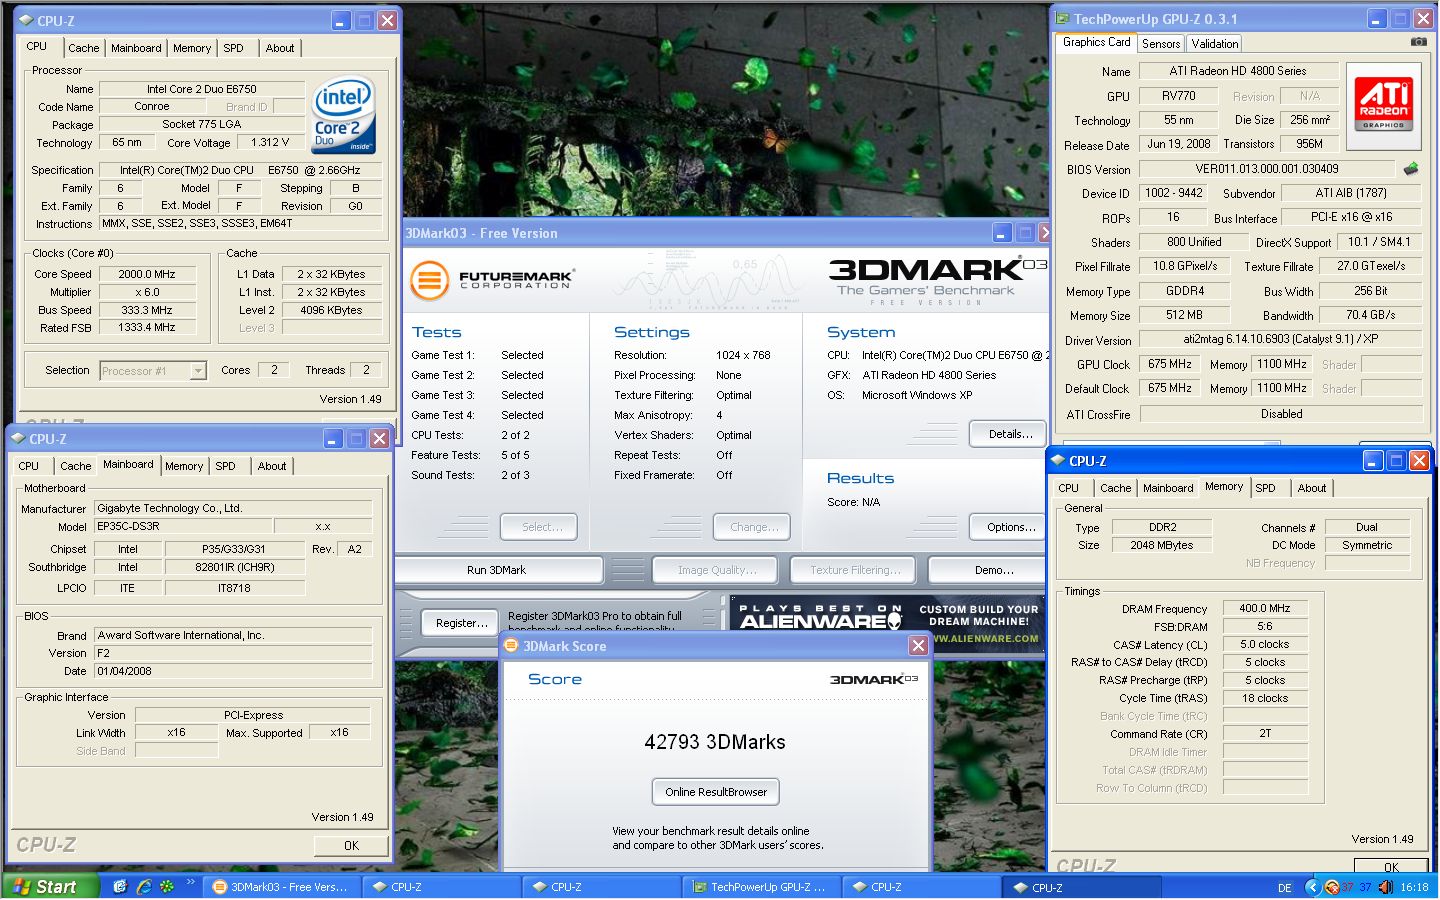Click the Core Speed 2000.0 MHz value
This screenshot has height=900, width=1440.
point(147,274)
